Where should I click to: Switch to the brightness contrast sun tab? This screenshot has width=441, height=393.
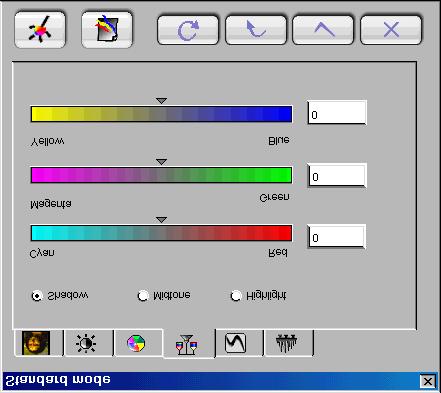88,343
